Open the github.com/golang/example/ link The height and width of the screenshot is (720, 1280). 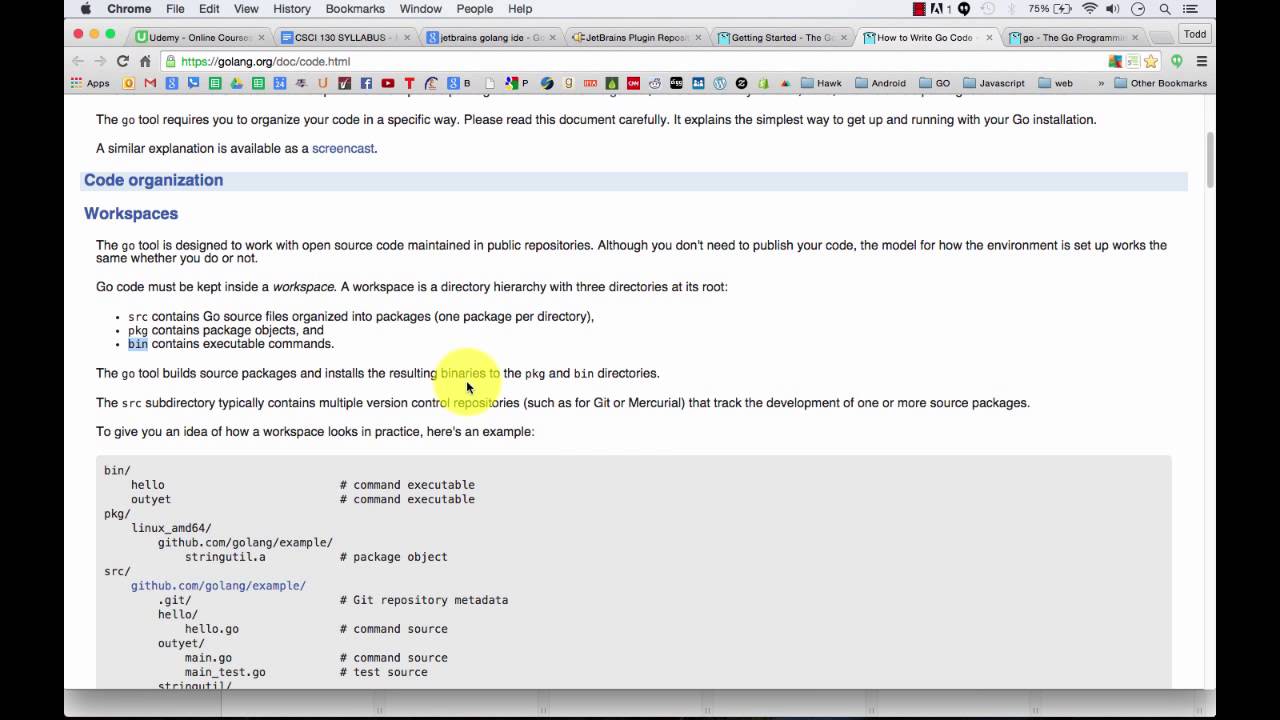pos(218,586)
